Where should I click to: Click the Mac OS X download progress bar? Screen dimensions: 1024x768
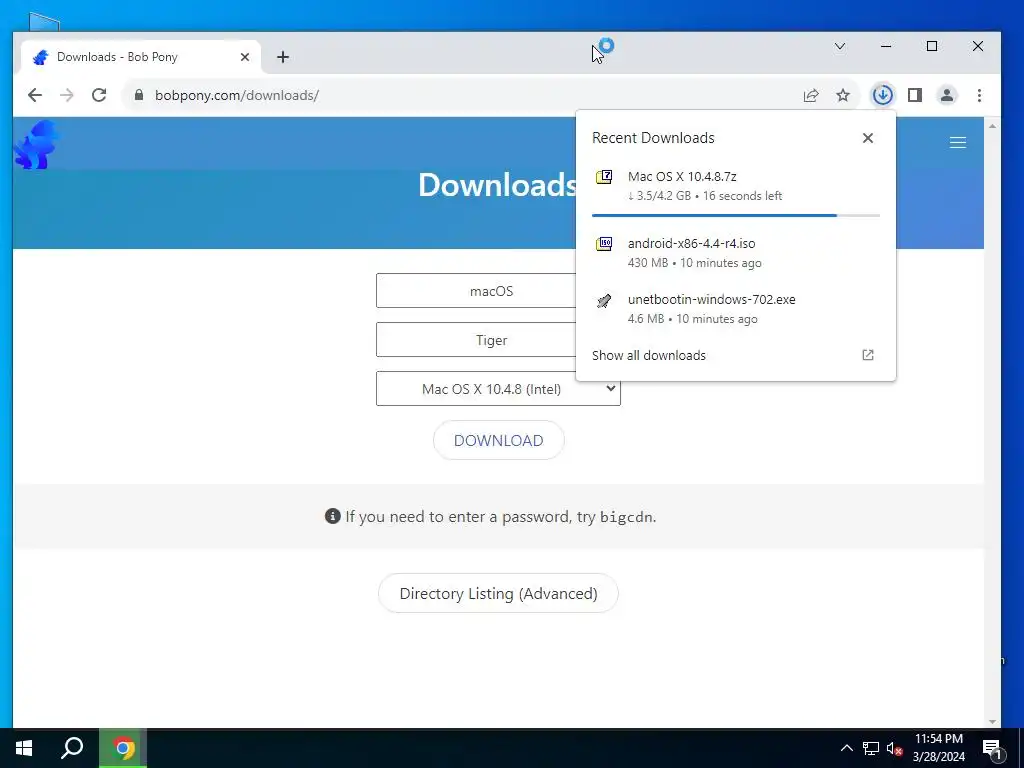pos(736,215)
